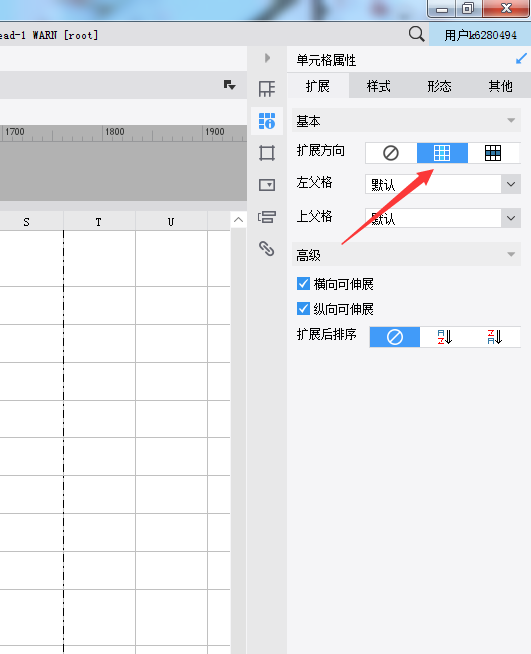Collapse the 基本 section
The height and width of the screenshot is (654, 531).
511,121
